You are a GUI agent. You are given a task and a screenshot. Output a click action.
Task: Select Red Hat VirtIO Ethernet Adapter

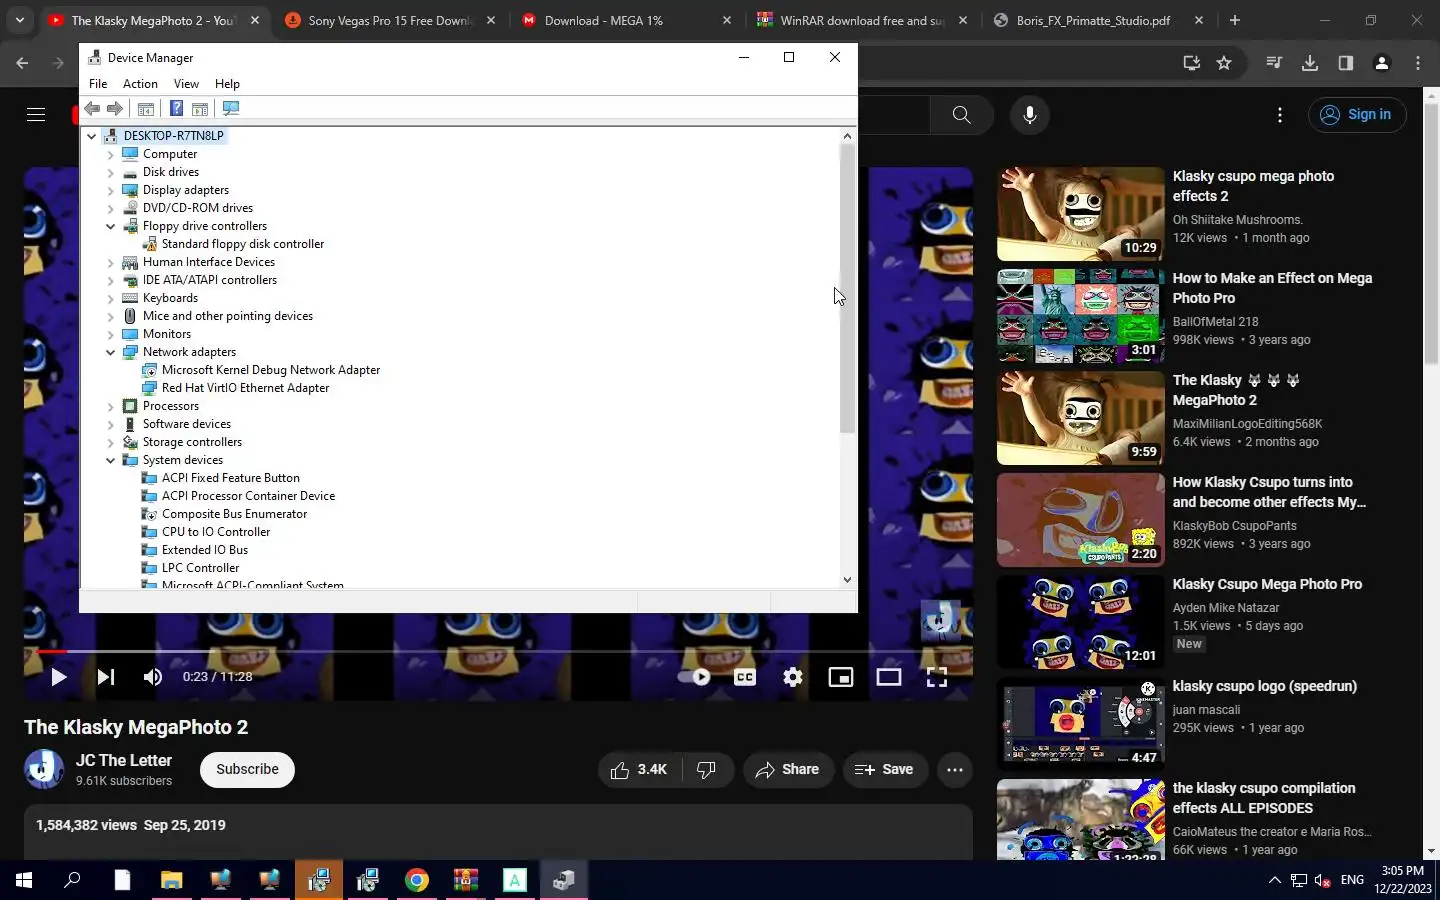(x=245, y=388)
